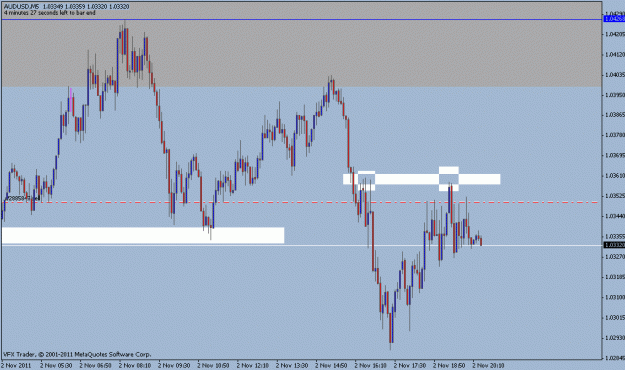The height and width of the screenshot is (370, 625).
Task: Select the large white rectangle at lower left
Action: click(143, 235)
